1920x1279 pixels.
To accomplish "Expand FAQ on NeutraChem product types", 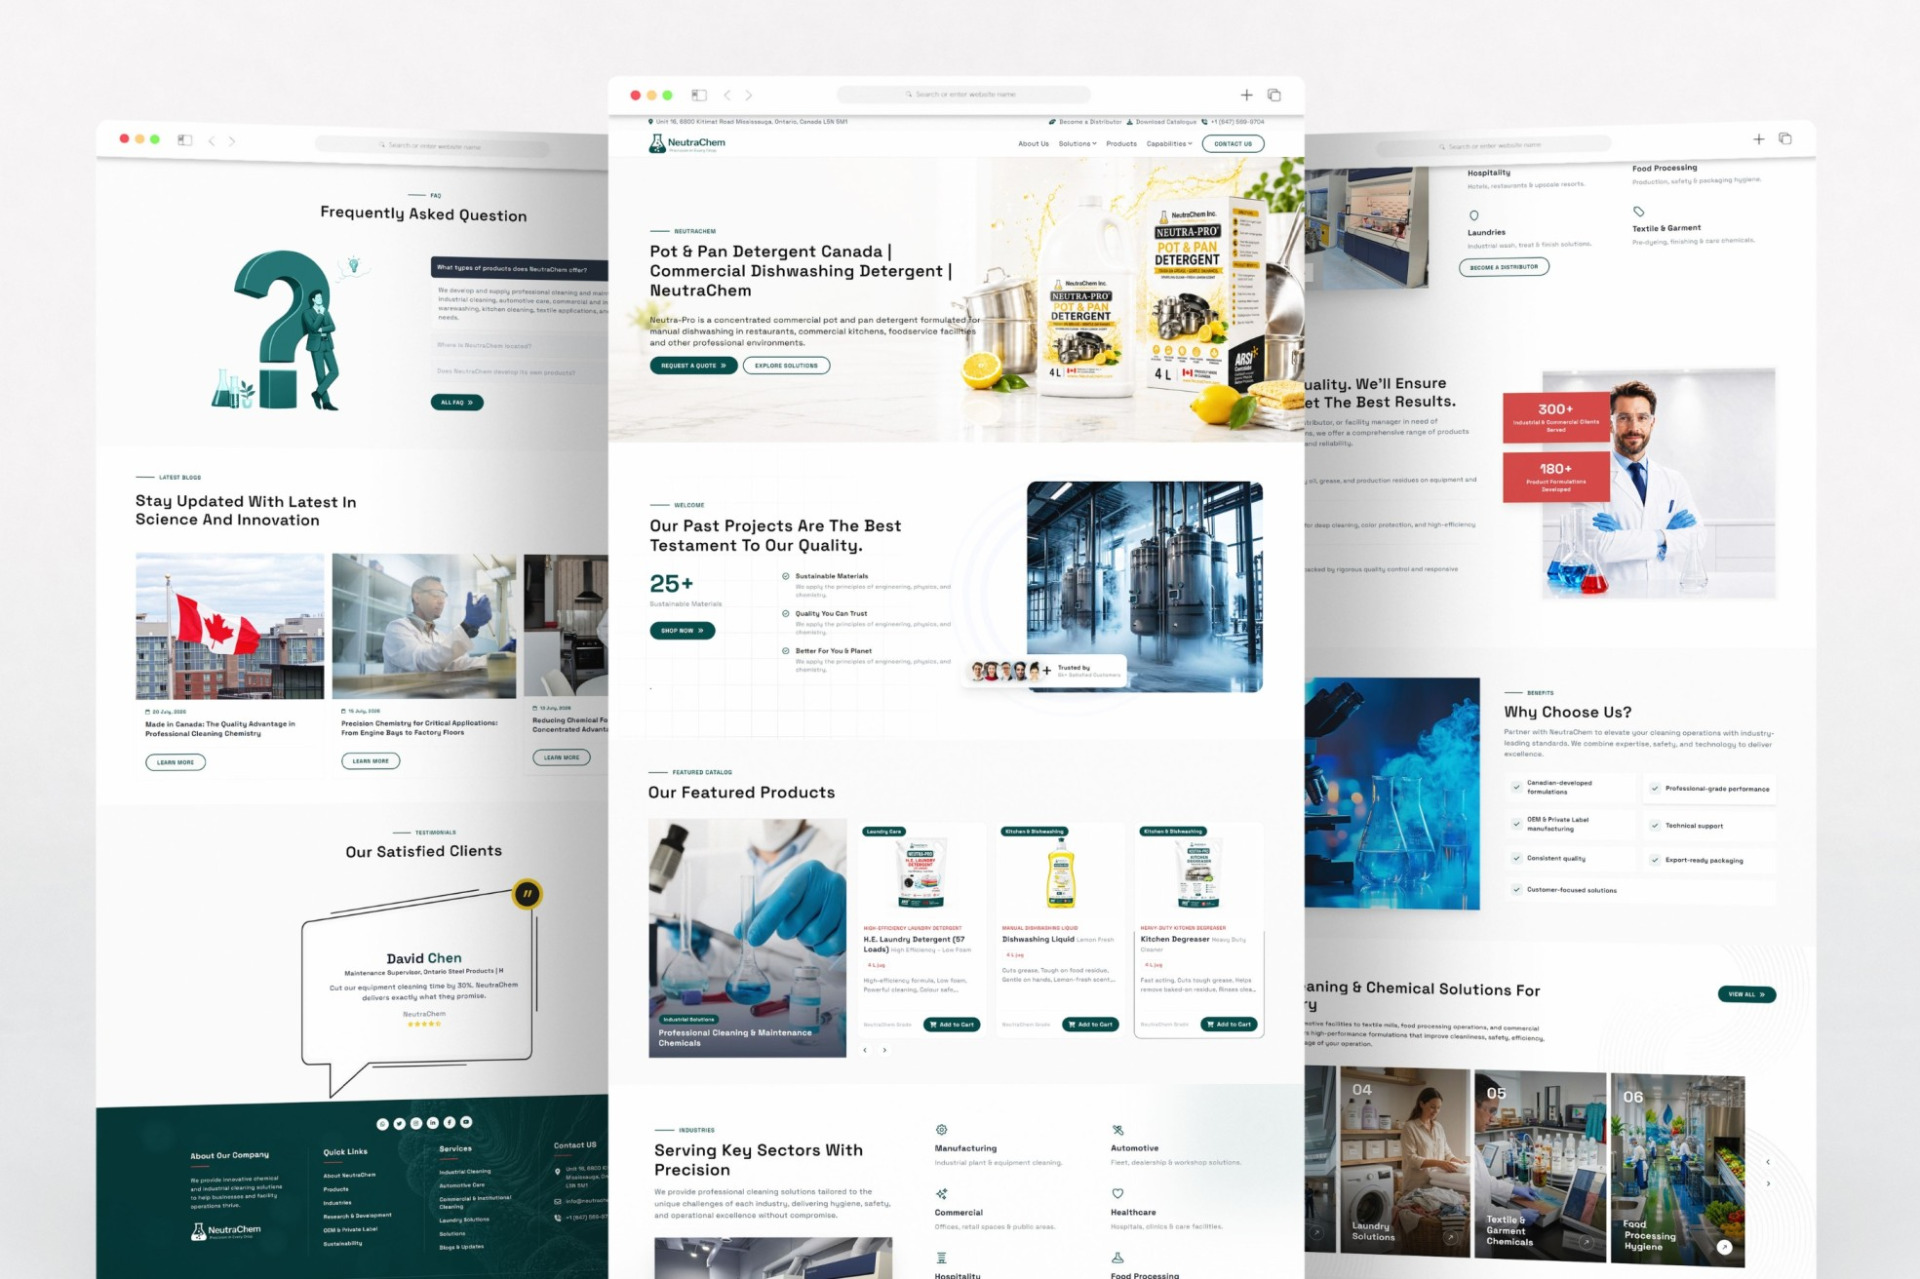I will pos(519,268).
